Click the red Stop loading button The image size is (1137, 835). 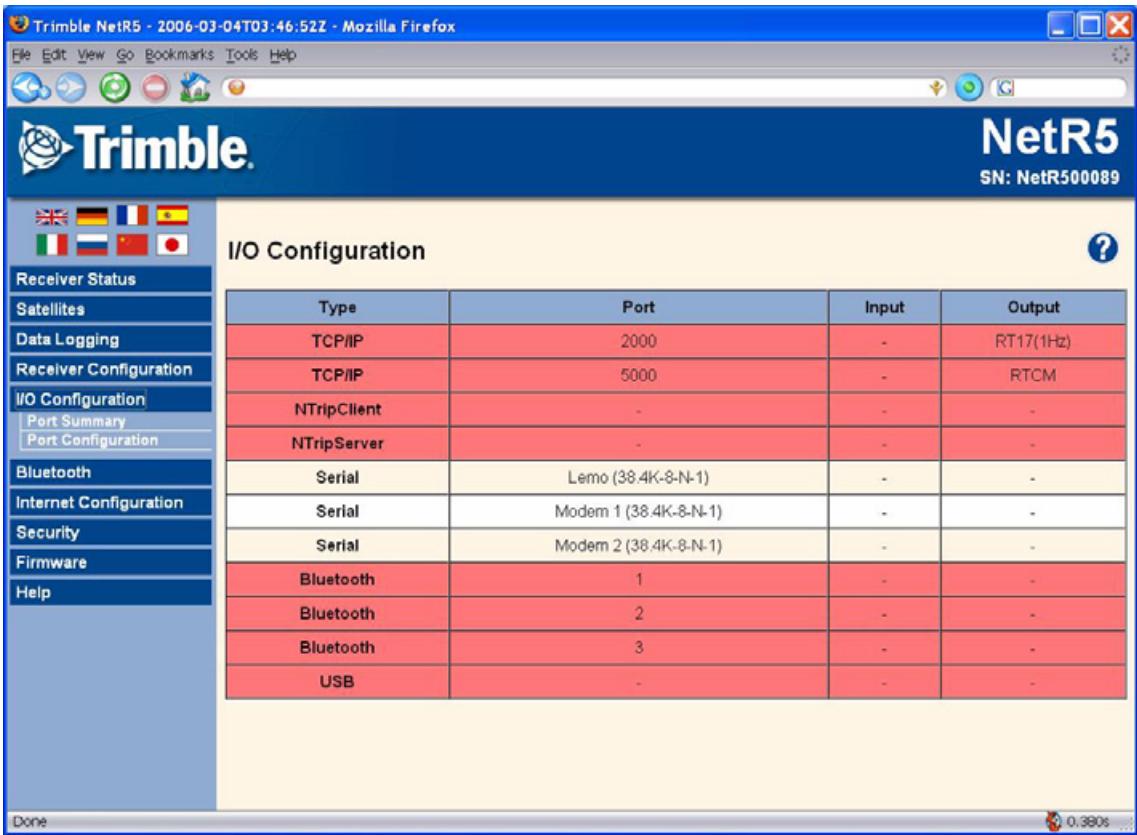click(x=154, y=88)
